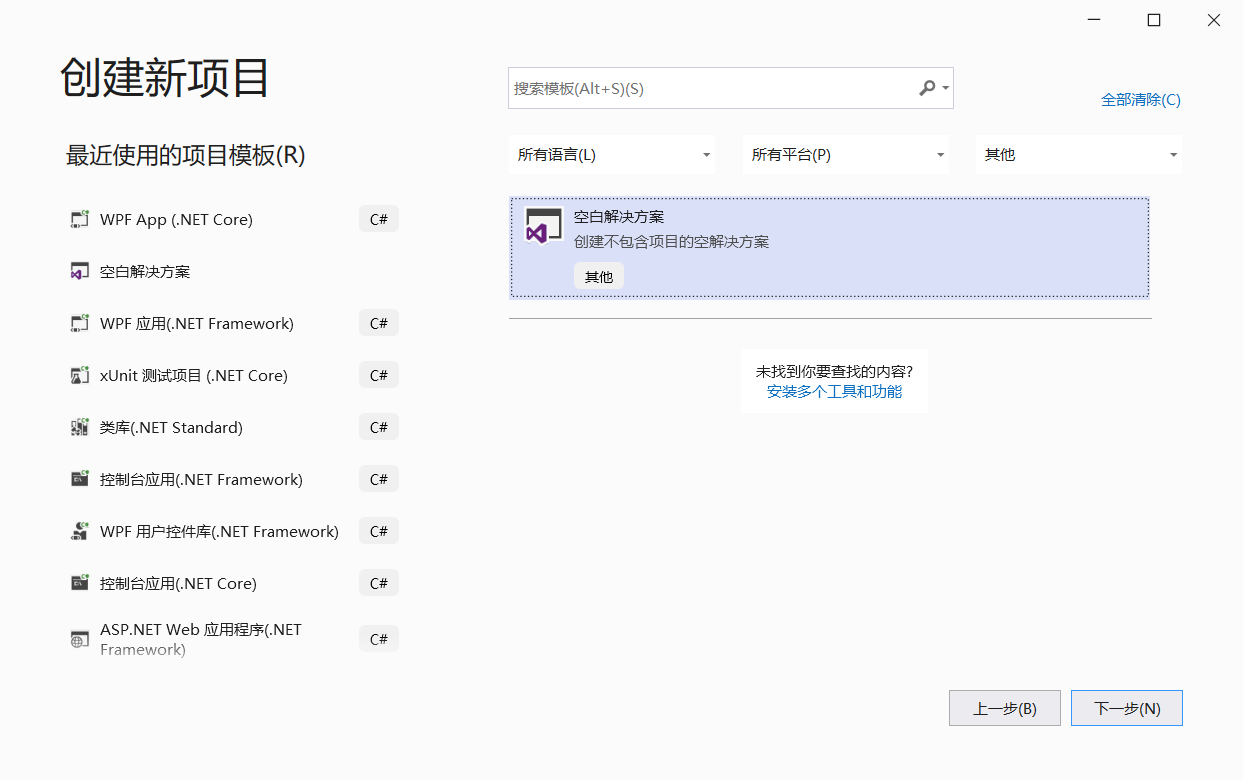Open the 所有语言(L) language dropdown
Viewport: 1243px width, 780px height.
coord(612,155)
